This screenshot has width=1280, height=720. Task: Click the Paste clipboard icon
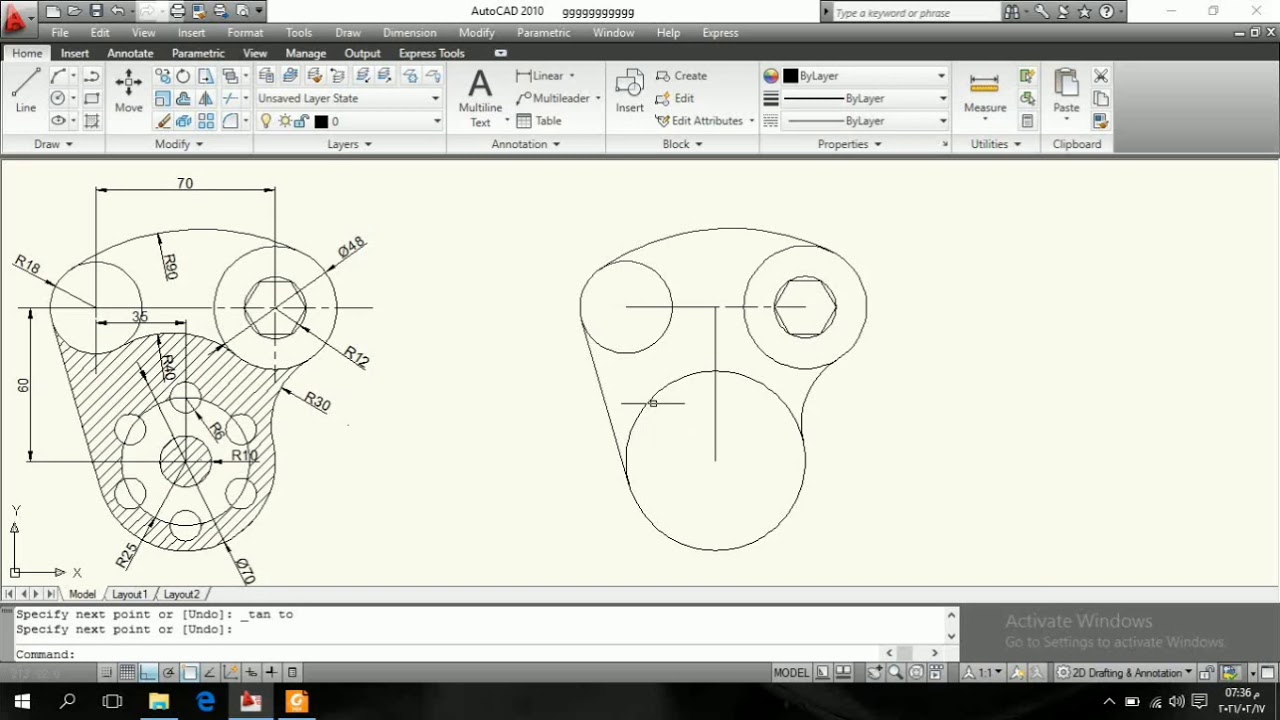pyautogui.click(x=1066, y=92)
